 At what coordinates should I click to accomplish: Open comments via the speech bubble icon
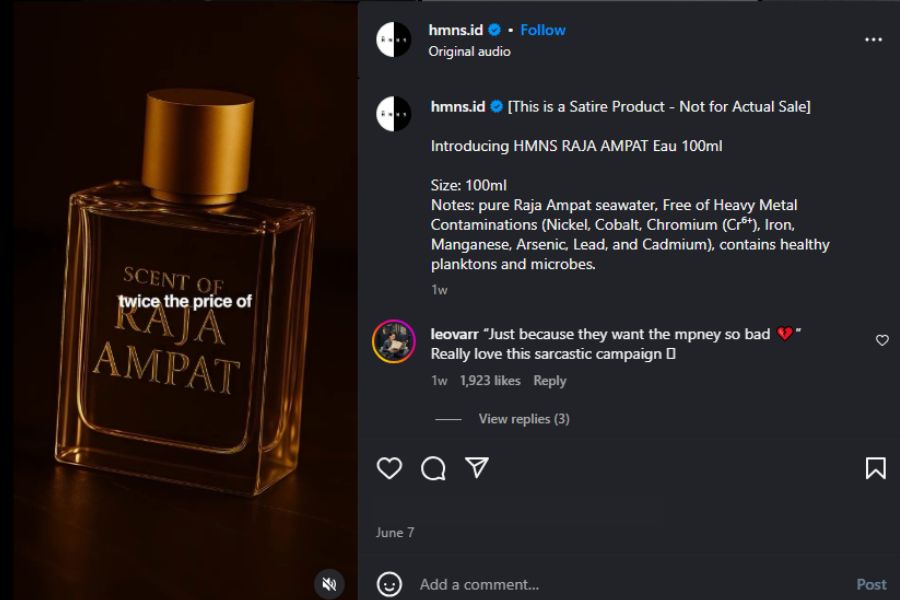[433, 468]
